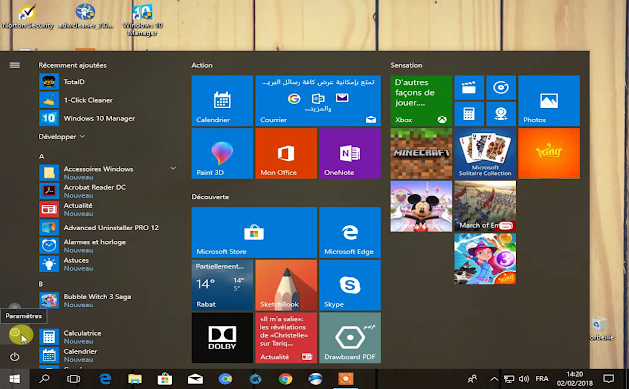Click the Action group heading
The height and width of the screenshot is (389, 629).
tap(202, 65)
